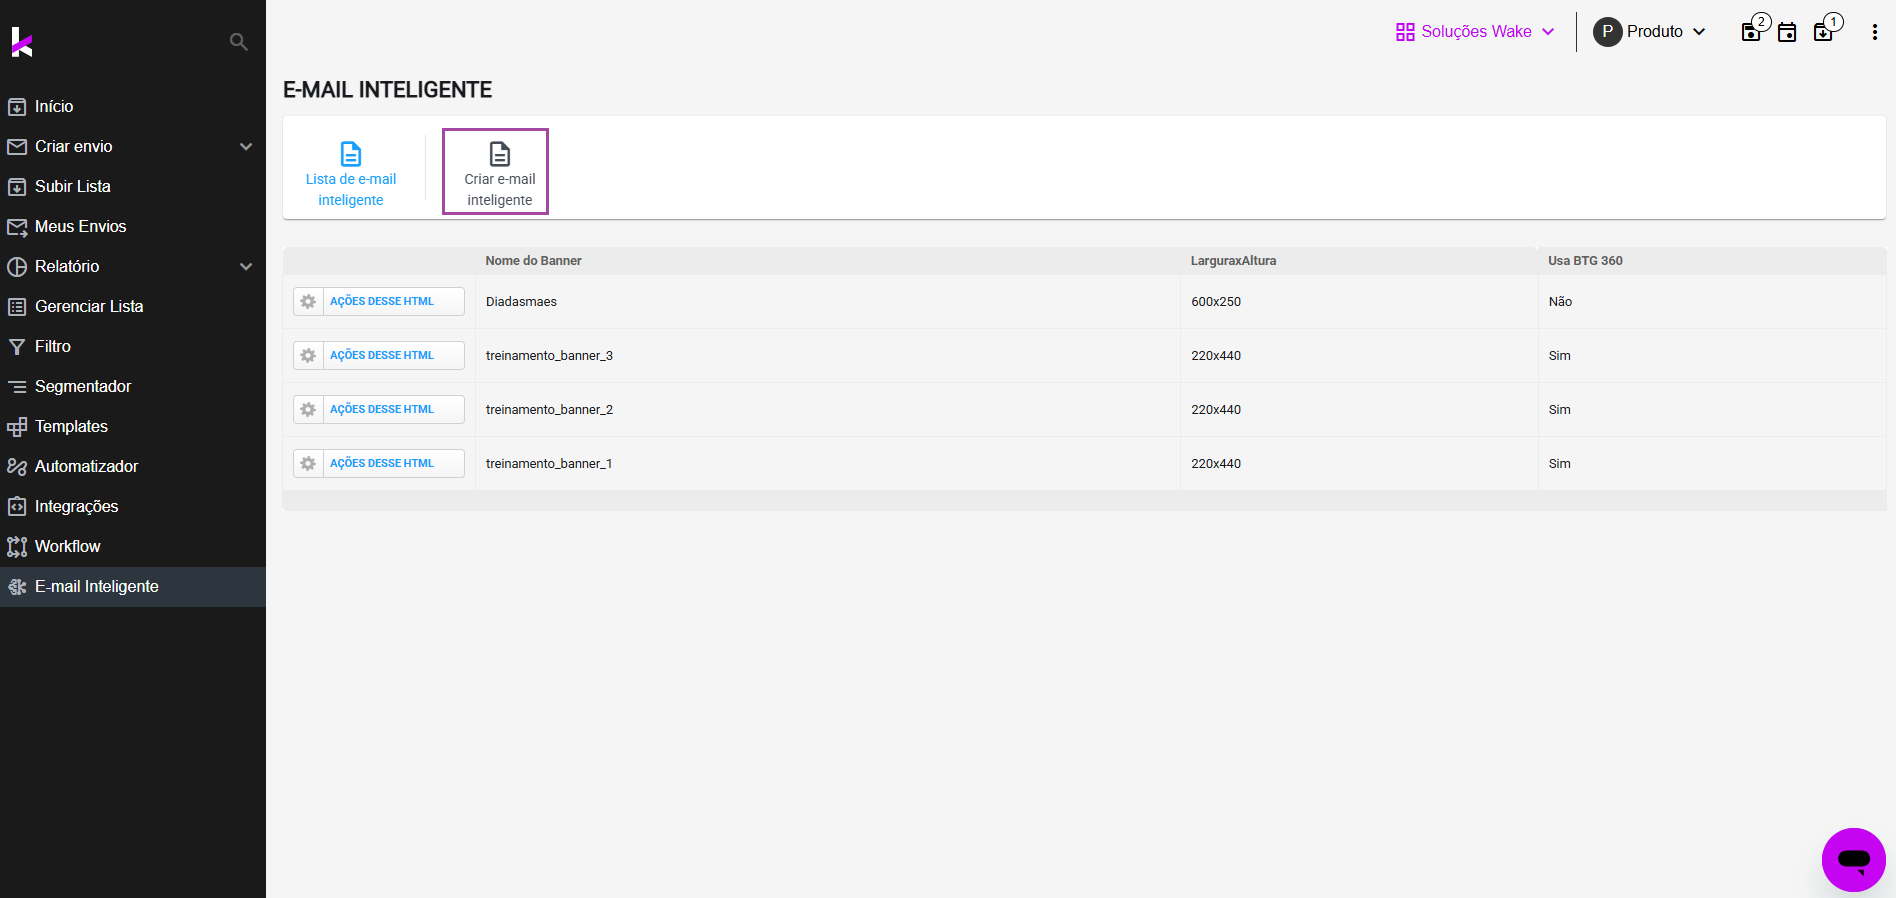
Task: Go to Início in sidebar
Action: tap(133, 107)
